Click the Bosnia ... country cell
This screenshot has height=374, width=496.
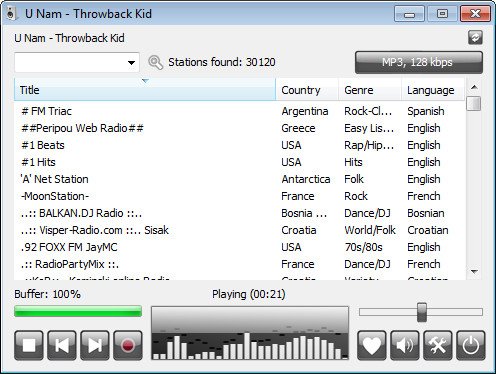click(304, 213)
